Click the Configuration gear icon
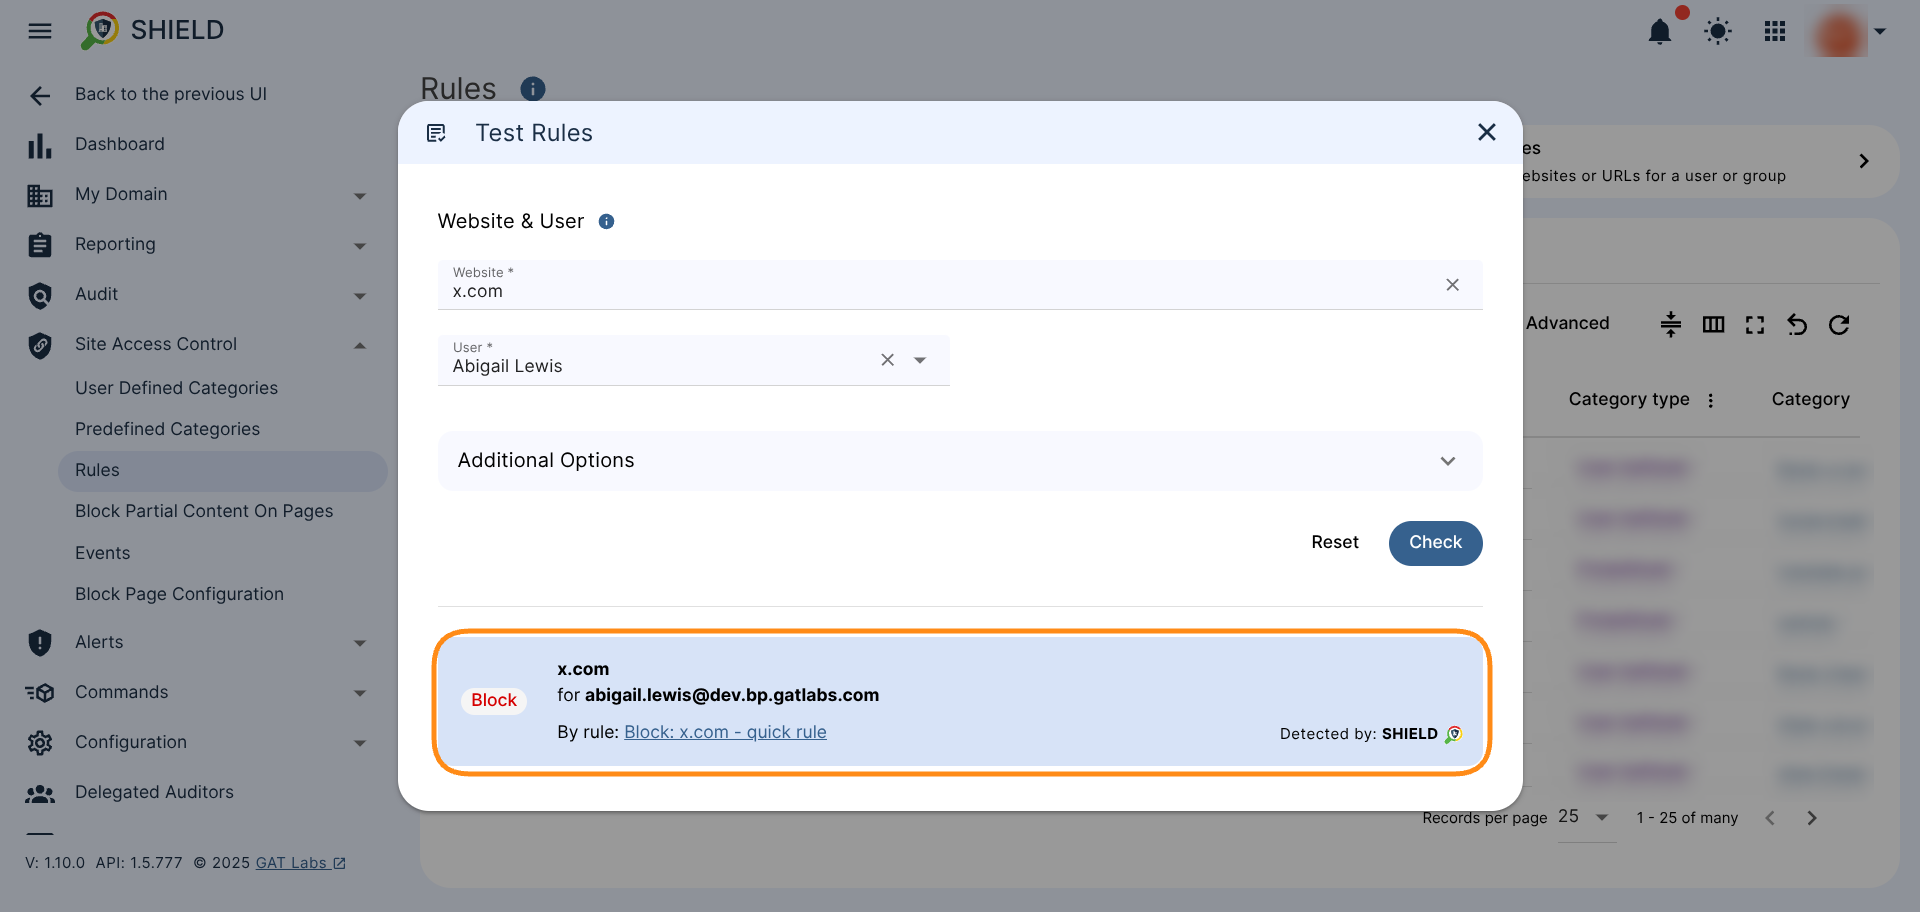This screenshot has width=1920, height=912. pos(40,744)
